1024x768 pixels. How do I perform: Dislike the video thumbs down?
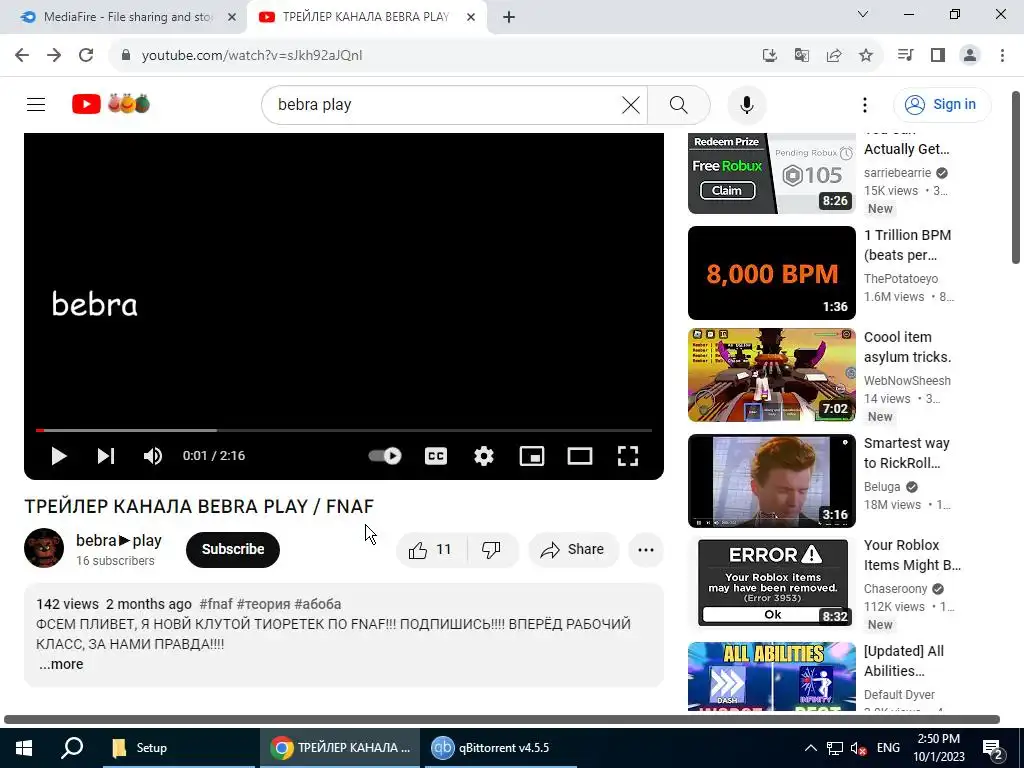point(492,550)
